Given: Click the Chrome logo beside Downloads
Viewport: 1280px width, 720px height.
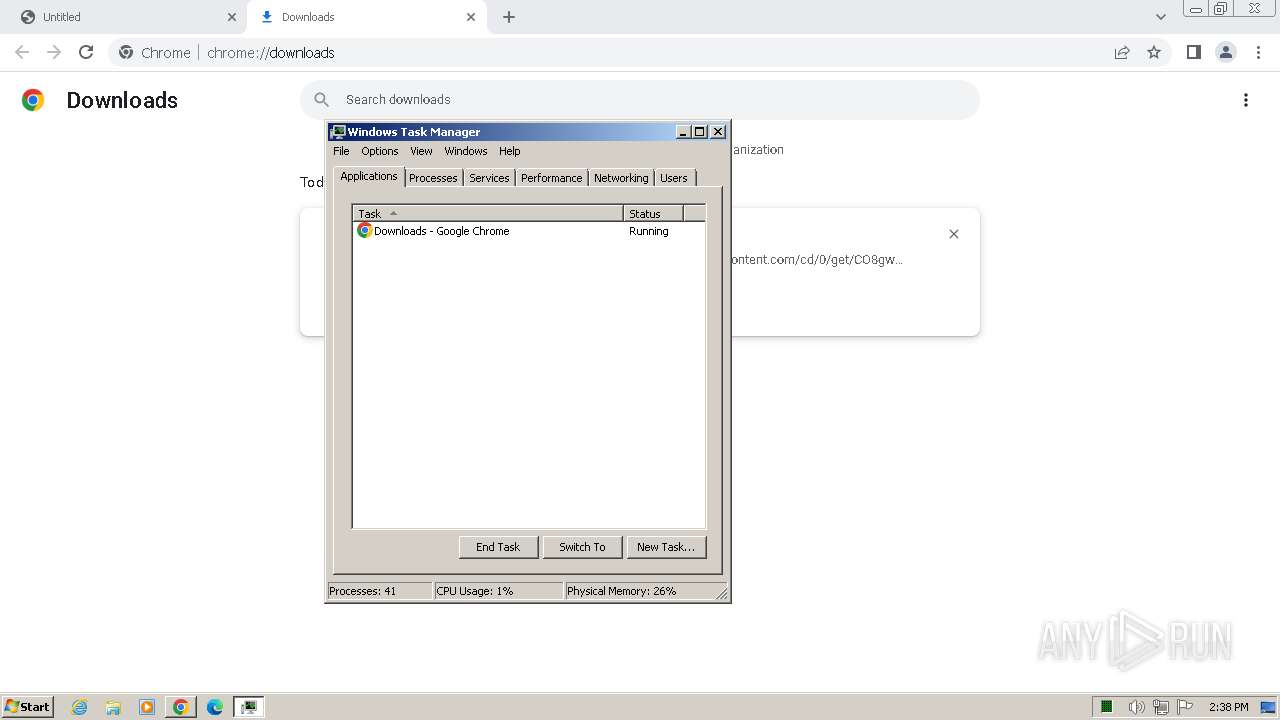Looking at the screenshot, I should (x=33, y=100).
